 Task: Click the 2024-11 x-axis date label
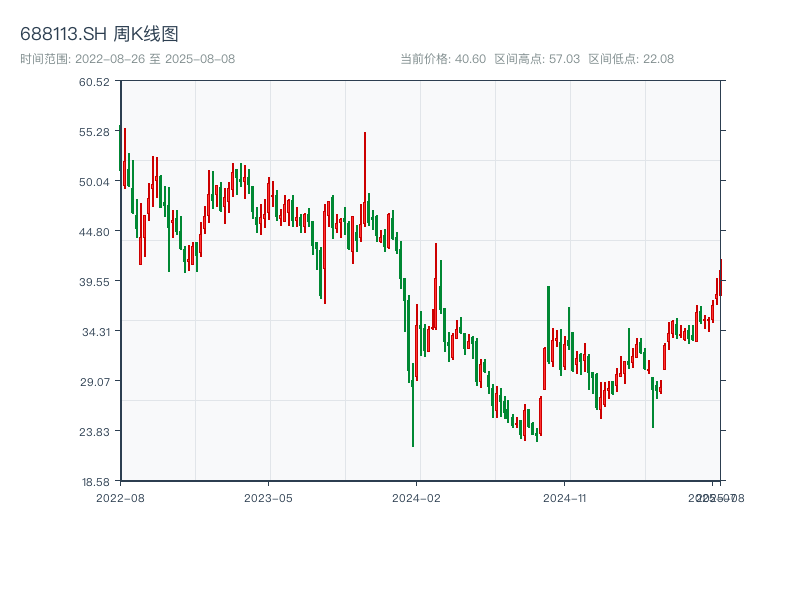point(565,497)
